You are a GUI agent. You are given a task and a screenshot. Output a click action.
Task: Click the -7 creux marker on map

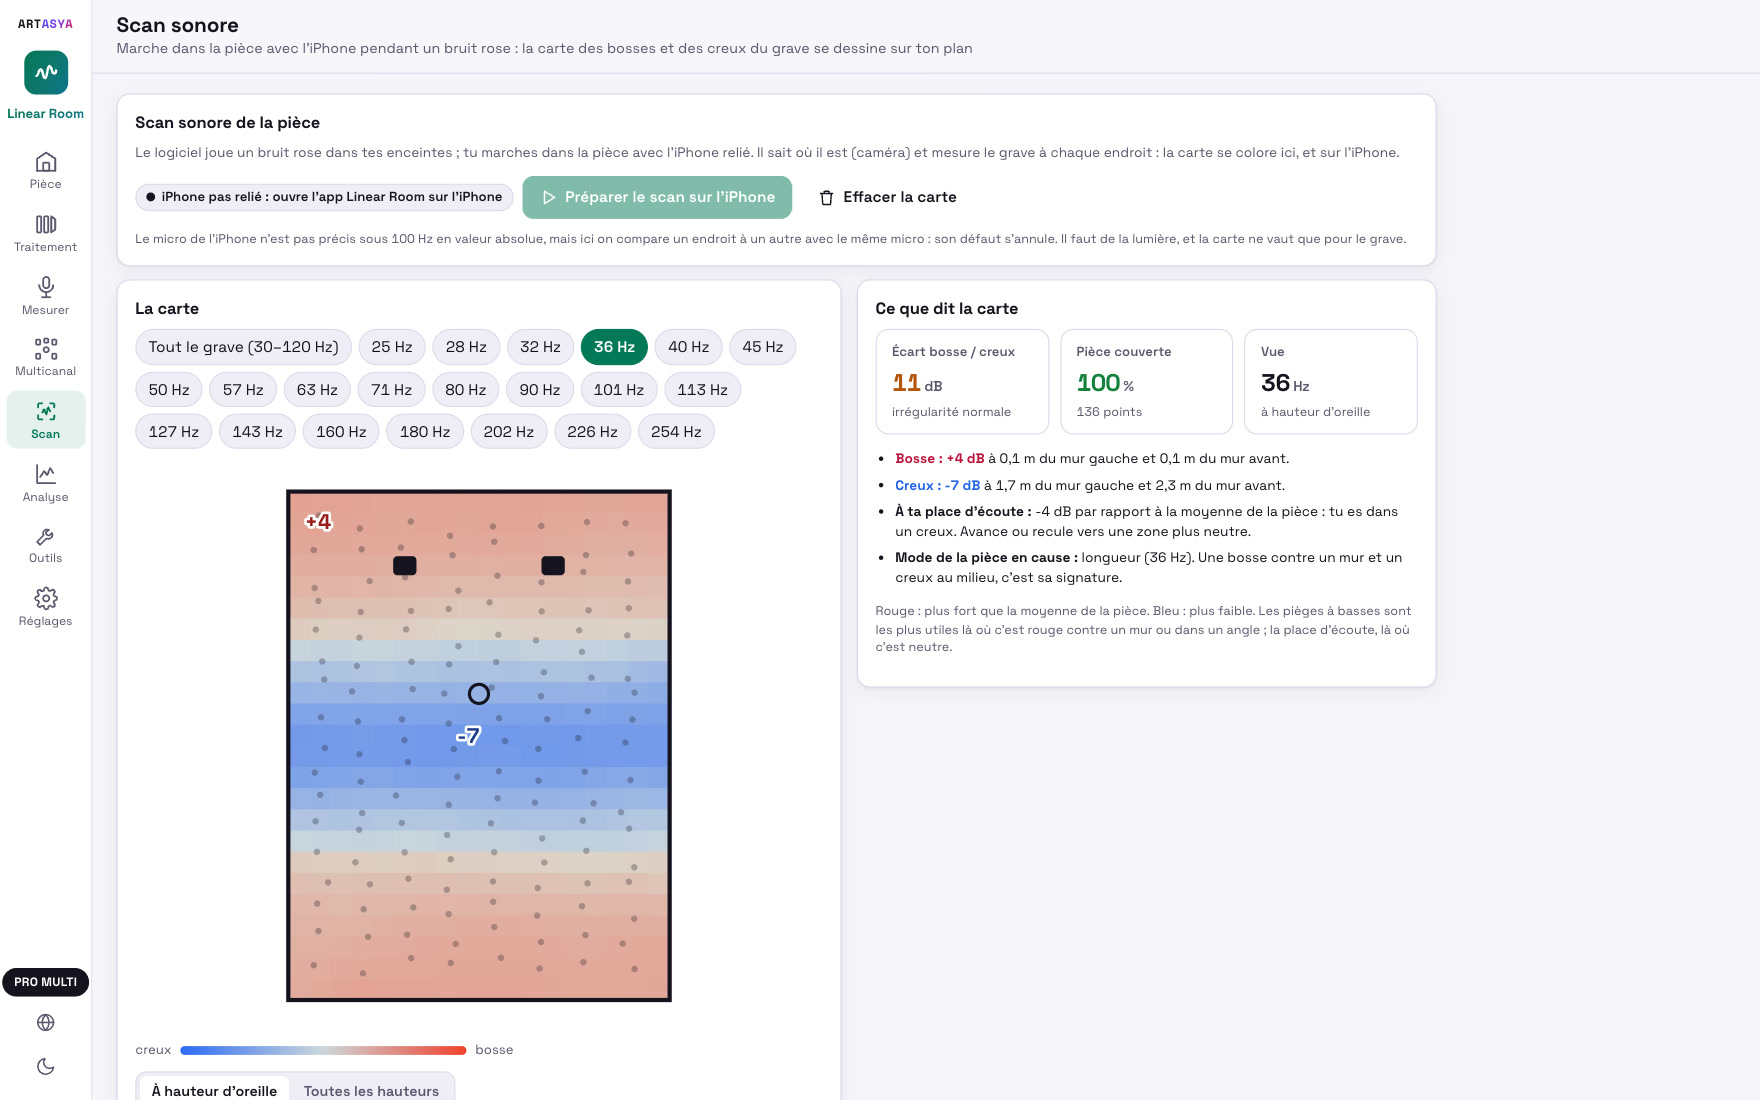click(x=468, y=736)
